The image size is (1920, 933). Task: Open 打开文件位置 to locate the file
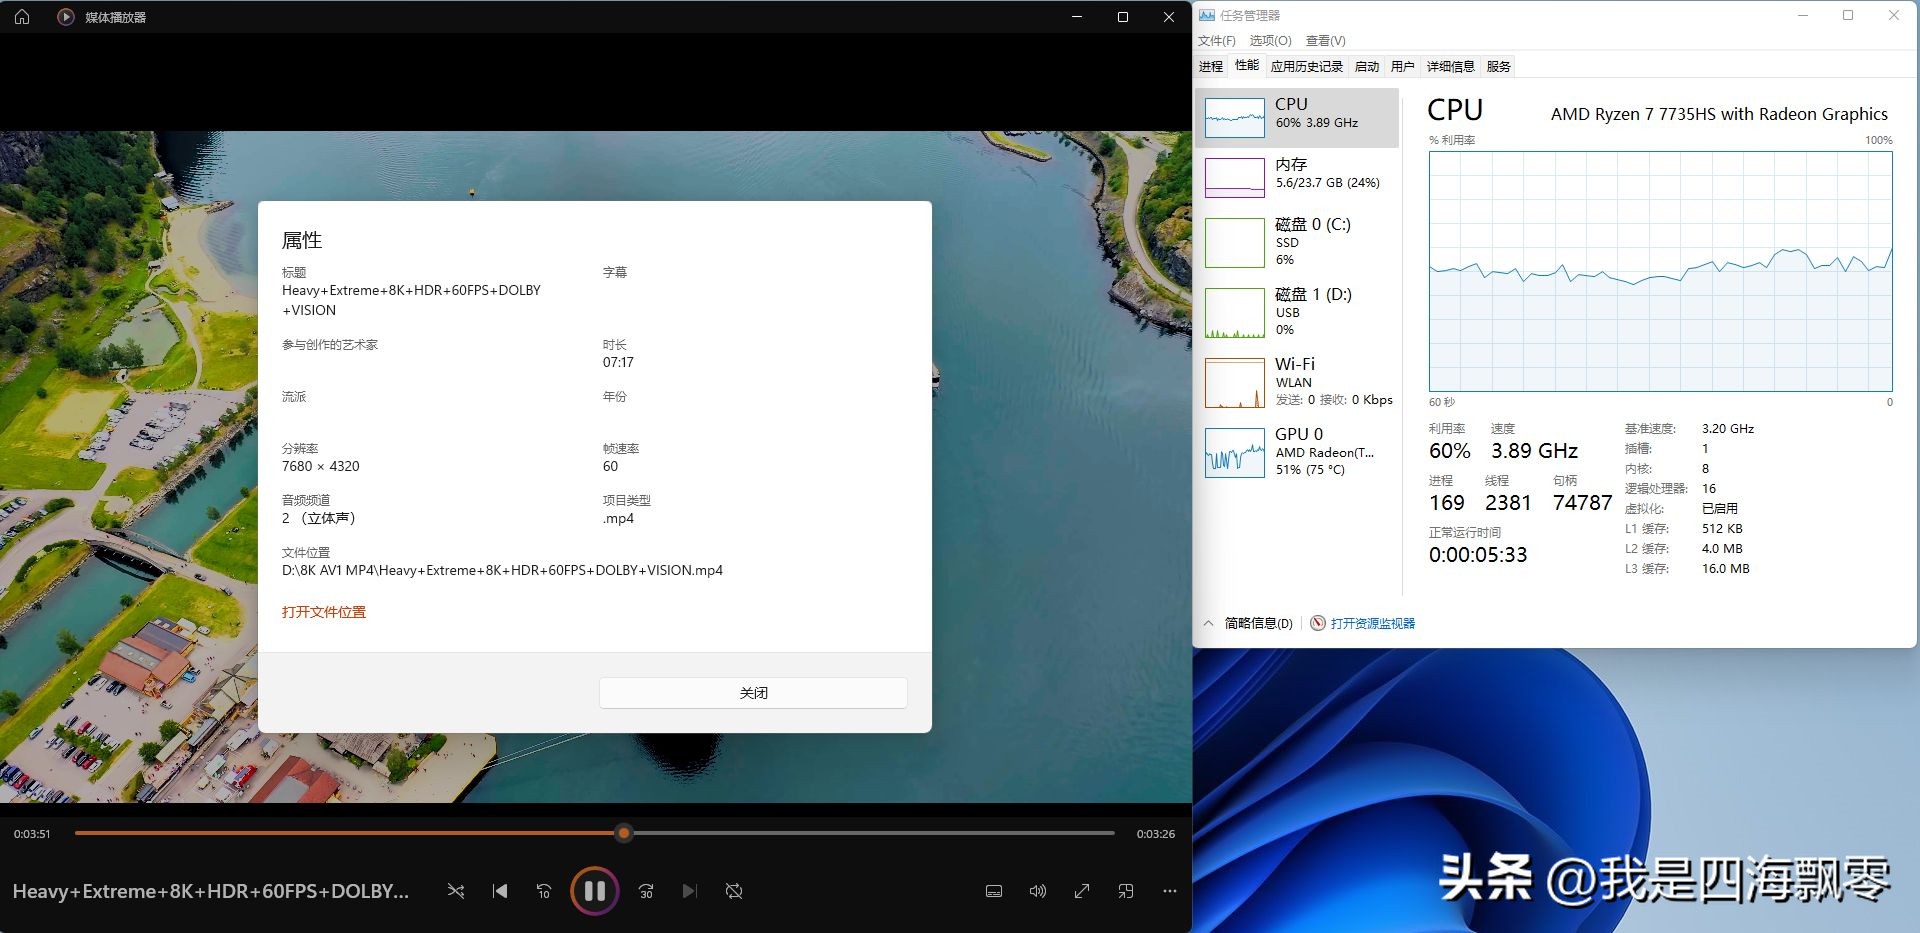coord(324,611)
